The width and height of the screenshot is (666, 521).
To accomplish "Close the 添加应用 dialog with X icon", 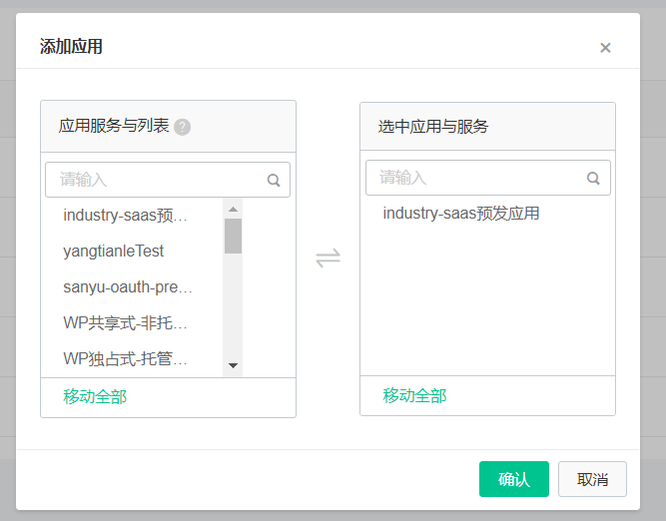I will (605, 48).
